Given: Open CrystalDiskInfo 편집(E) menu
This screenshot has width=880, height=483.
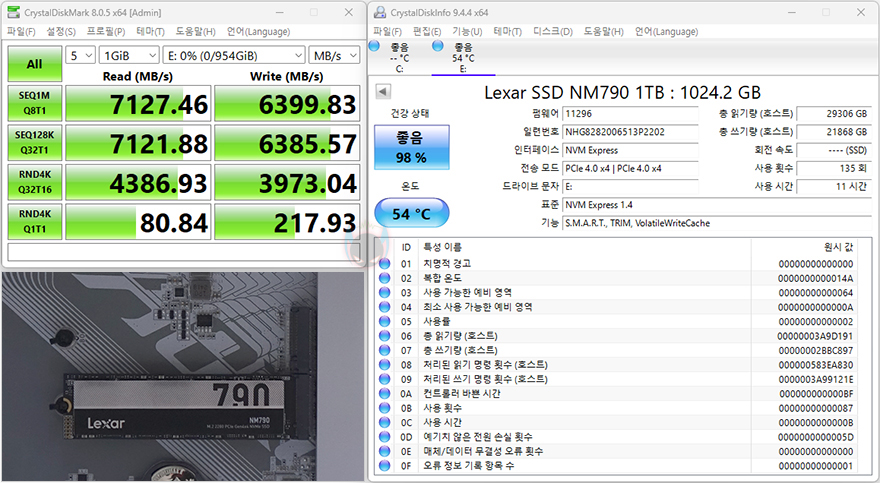Looking at the screenshot, I should click(427, 31).
